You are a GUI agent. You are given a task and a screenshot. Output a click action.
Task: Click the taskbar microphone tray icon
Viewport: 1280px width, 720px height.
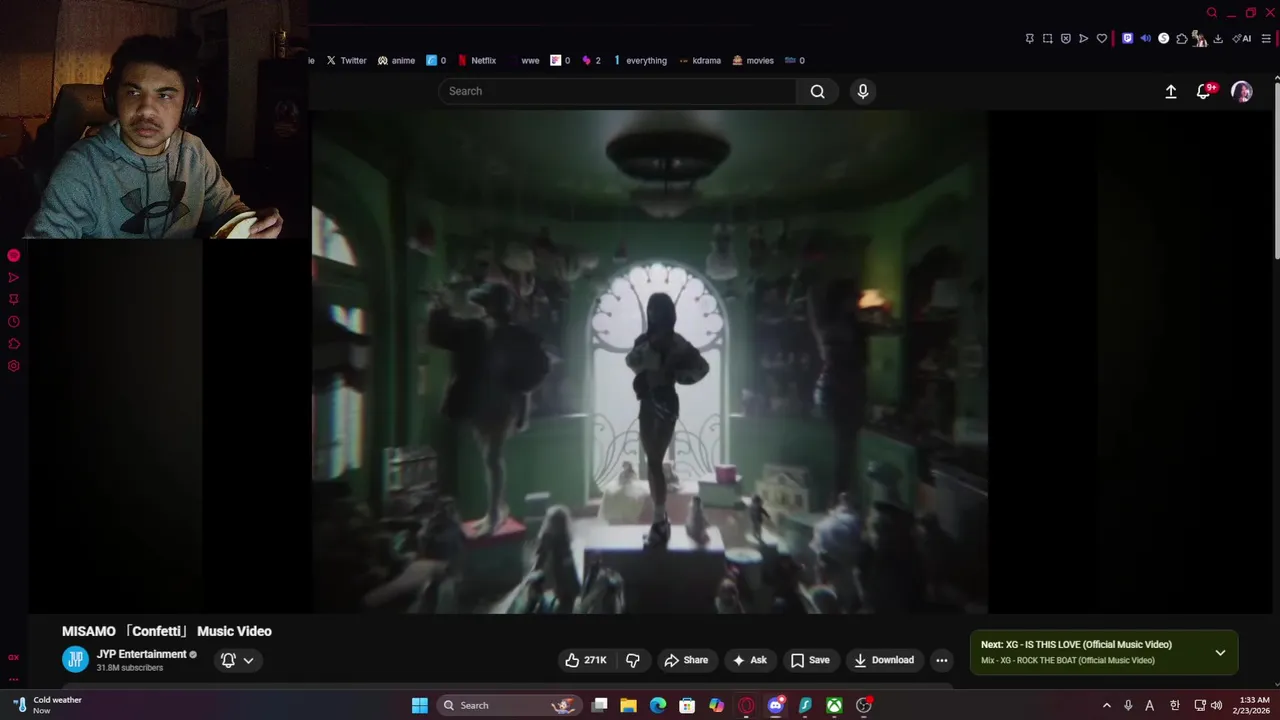[1128, 706]
